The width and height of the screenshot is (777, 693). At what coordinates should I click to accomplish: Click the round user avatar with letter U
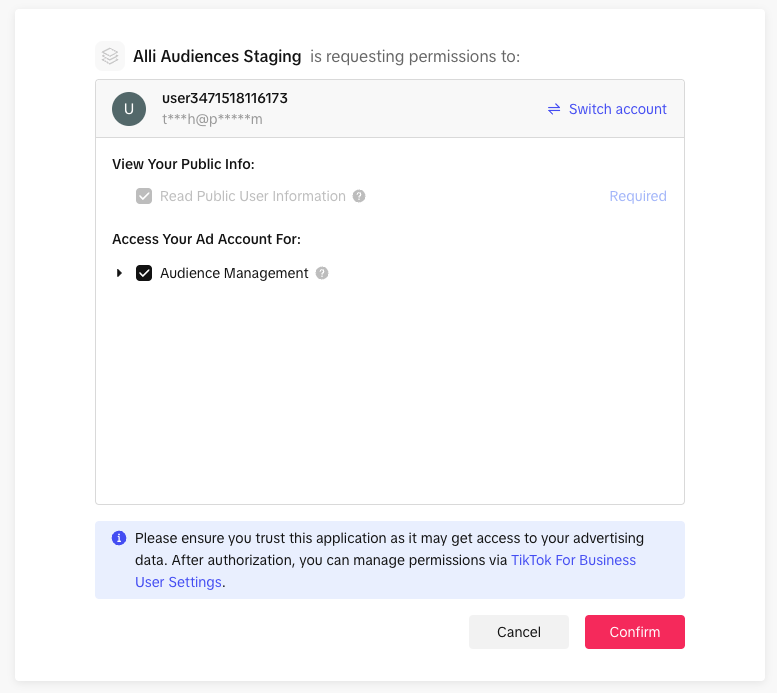click(129, 109)
